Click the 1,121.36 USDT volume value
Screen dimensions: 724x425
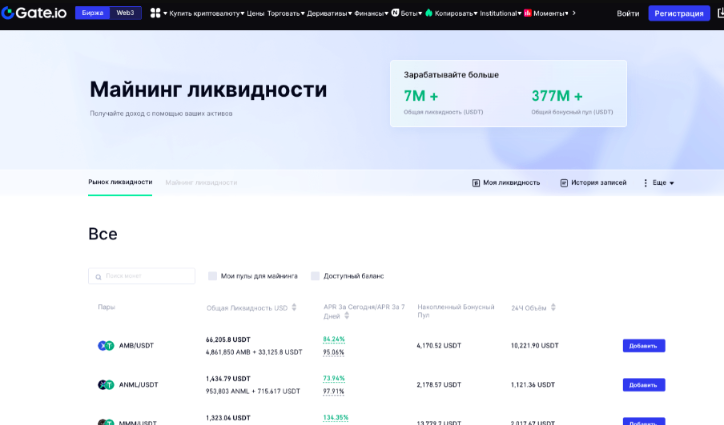pos(533,385)
